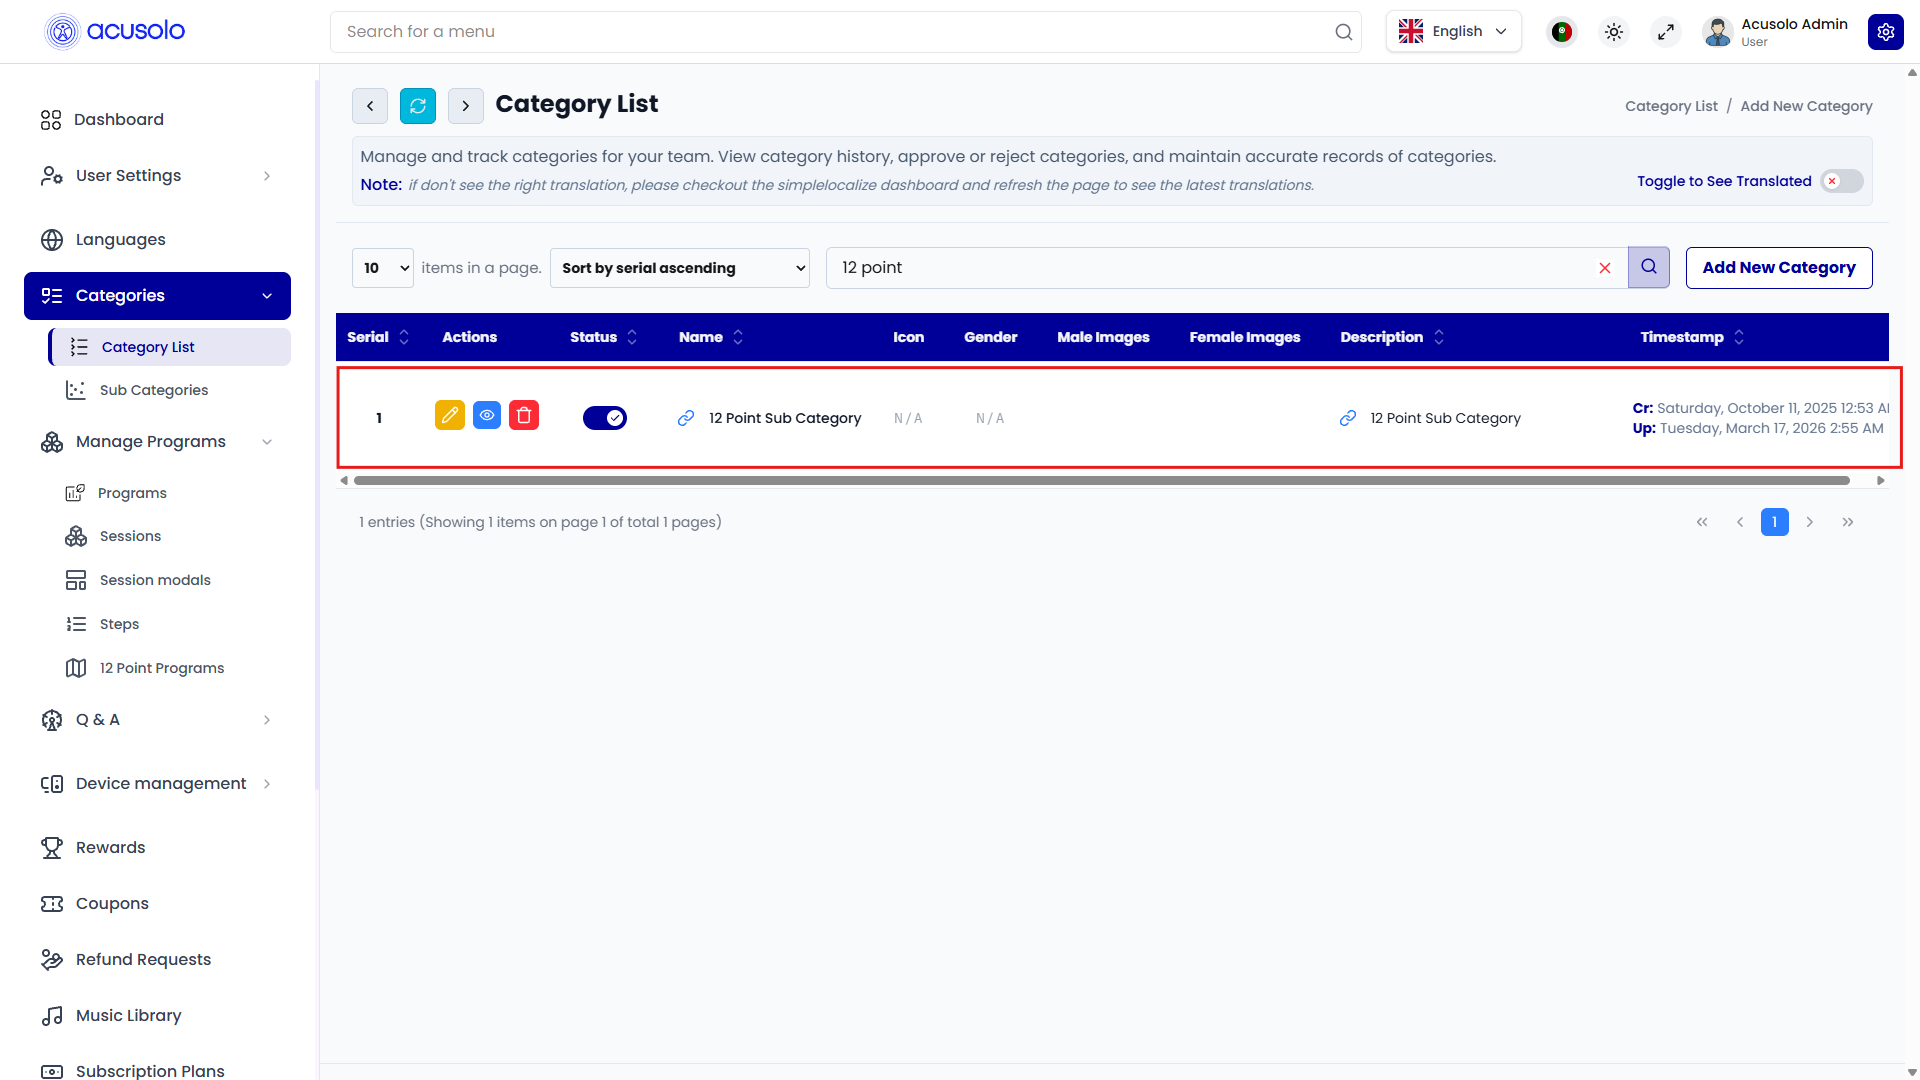Image resolution: width=1920 pixels, height=1080 pixels.
Task: Run the category search with magnifier button
Action: (x=1649, y=267)
